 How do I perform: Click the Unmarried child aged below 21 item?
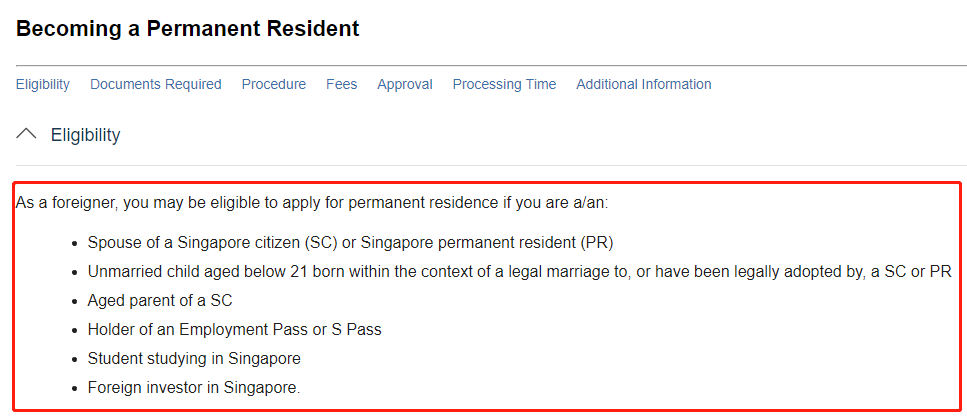(x=519, y=271)
